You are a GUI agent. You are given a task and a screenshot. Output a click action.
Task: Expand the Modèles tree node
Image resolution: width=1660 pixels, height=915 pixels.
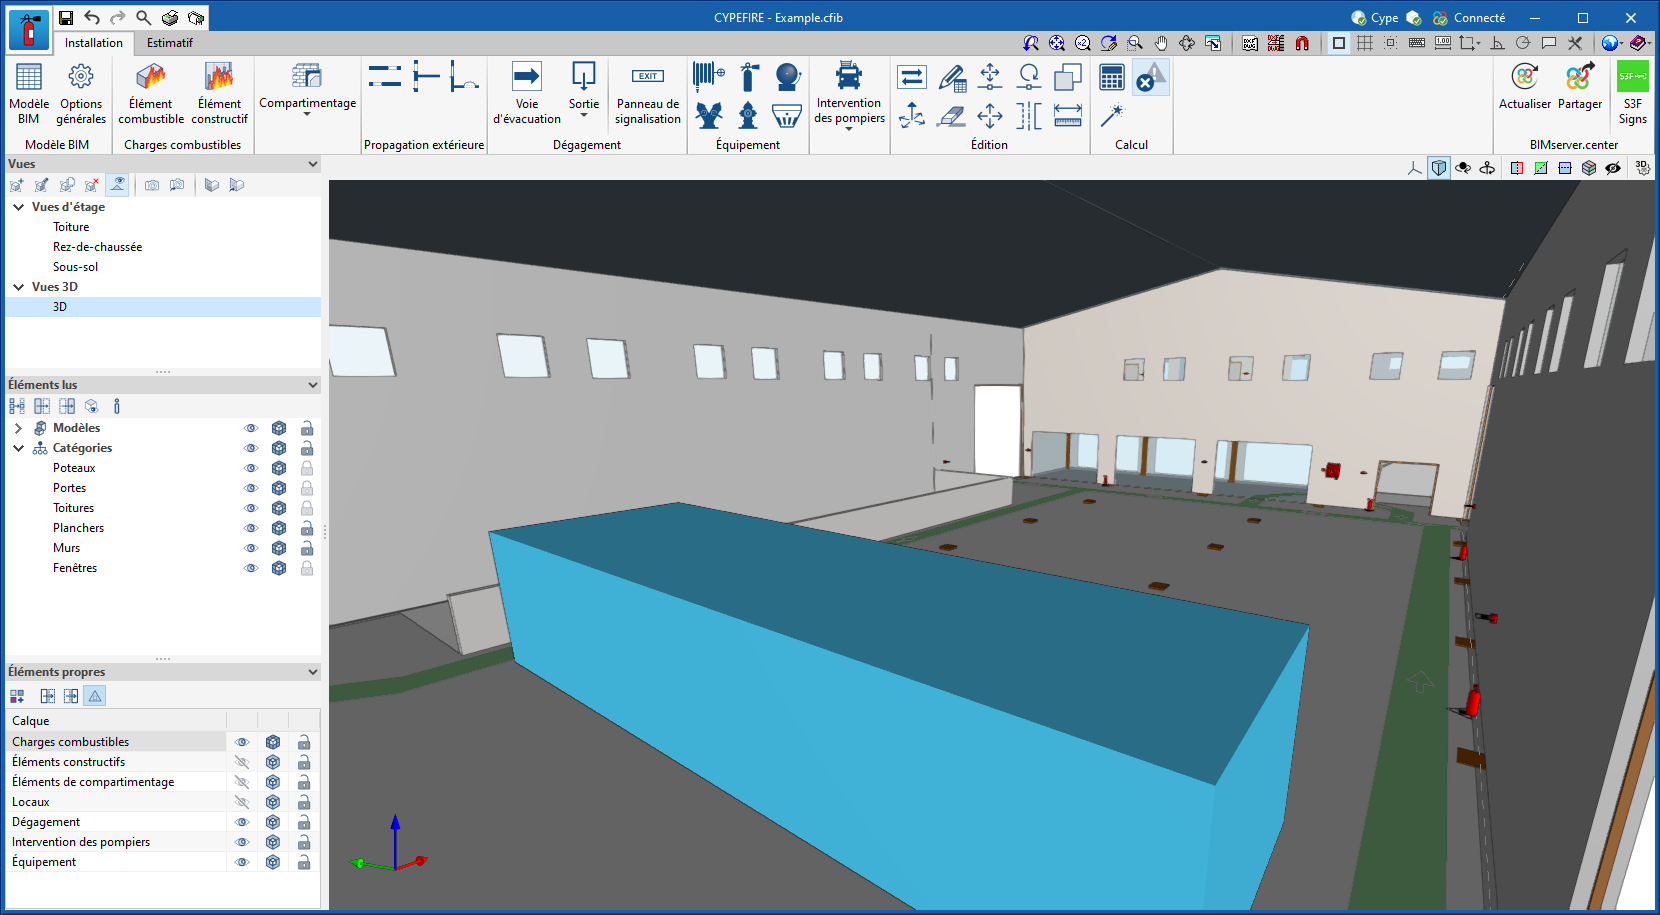coord(18,428)
